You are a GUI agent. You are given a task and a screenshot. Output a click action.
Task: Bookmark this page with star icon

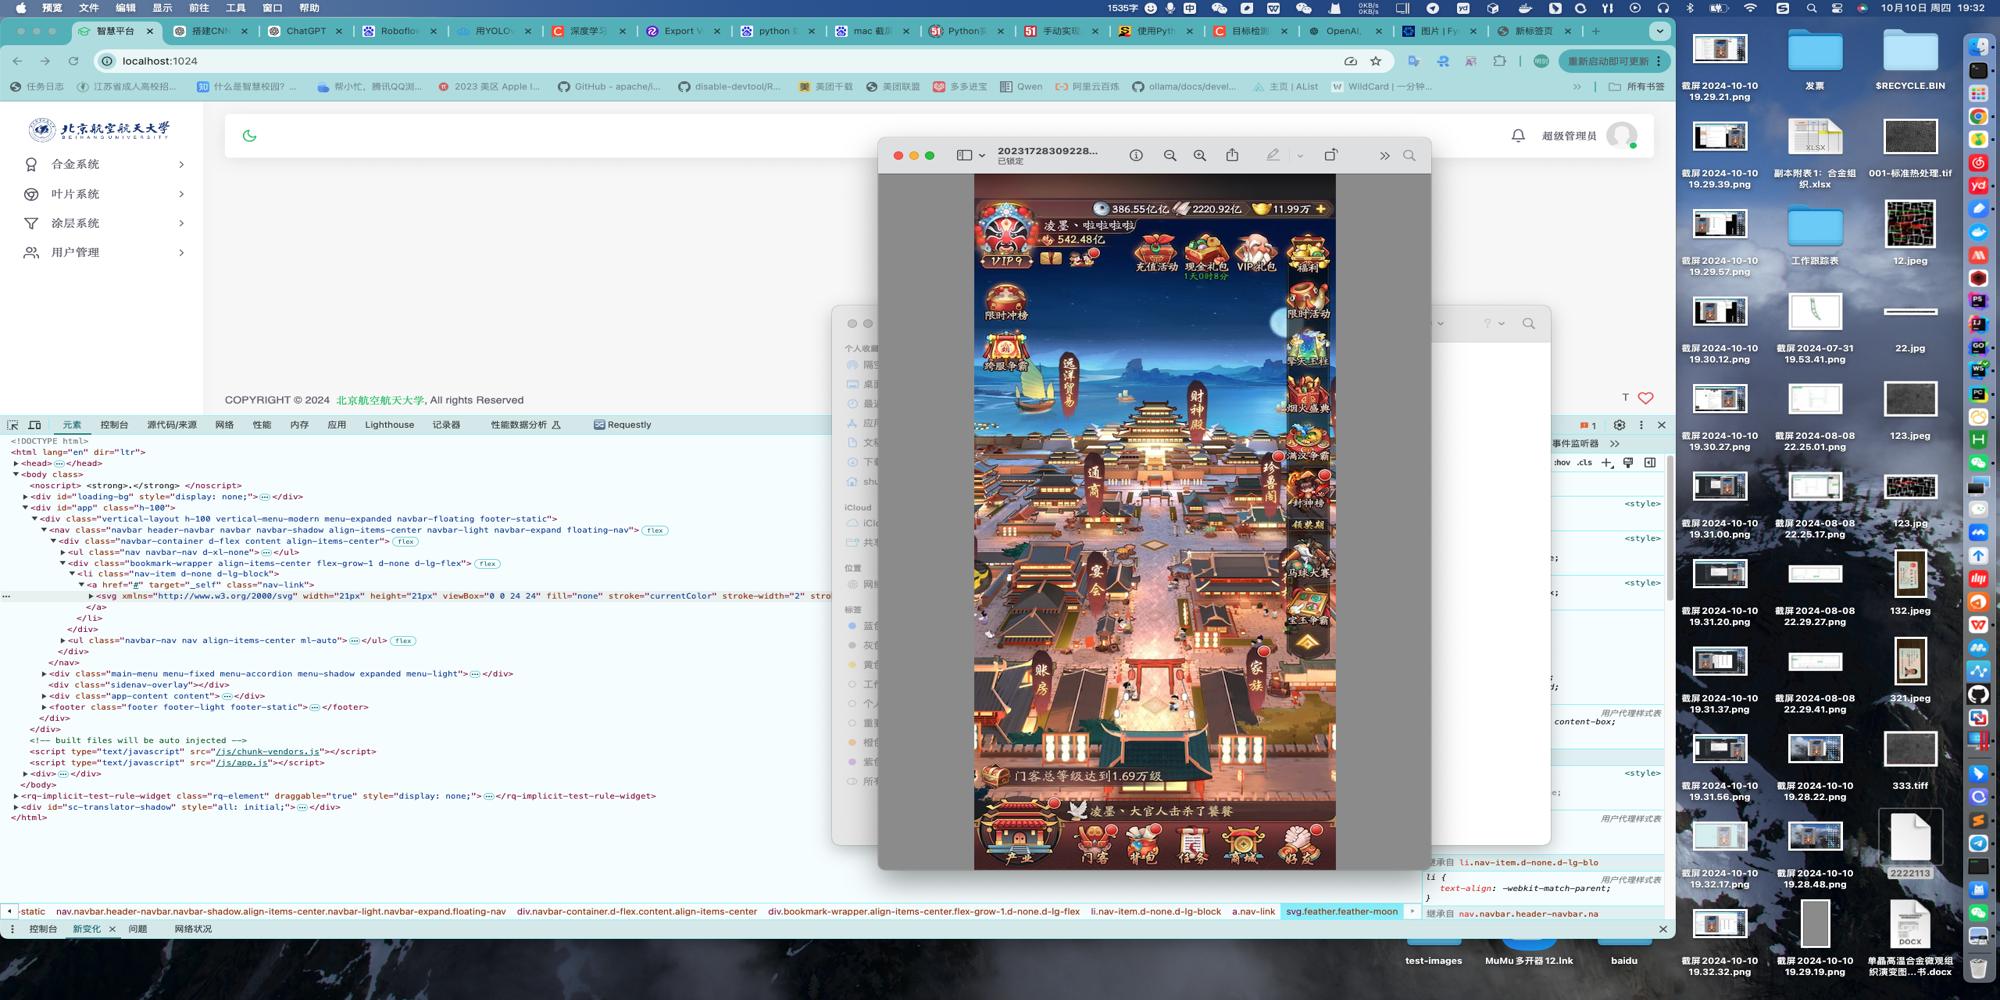[1376, 61]
